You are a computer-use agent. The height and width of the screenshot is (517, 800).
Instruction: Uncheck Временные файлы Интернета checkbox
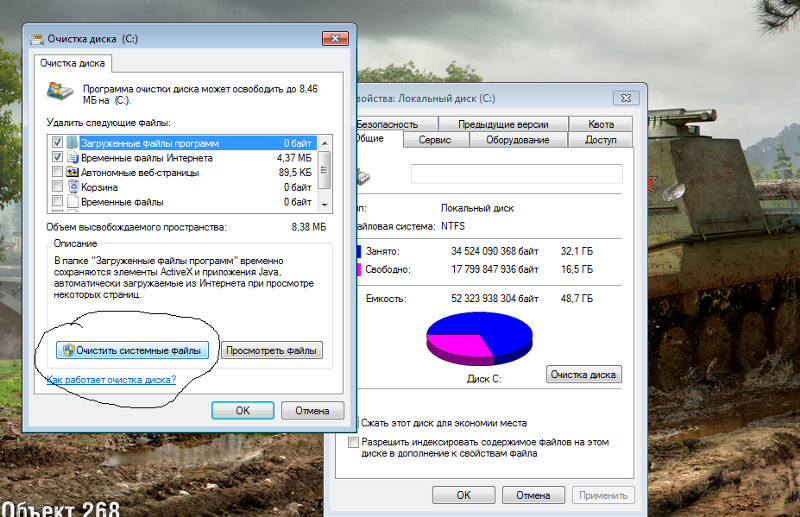(57, 157)
